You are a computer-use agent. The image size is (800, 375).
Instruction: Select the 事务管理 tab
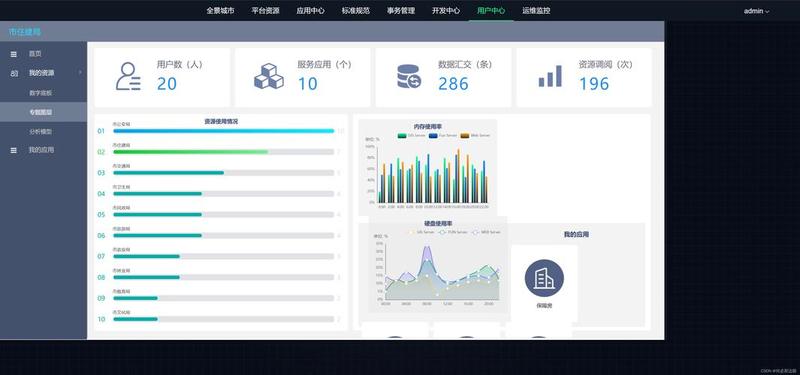[x=401, y=10]
